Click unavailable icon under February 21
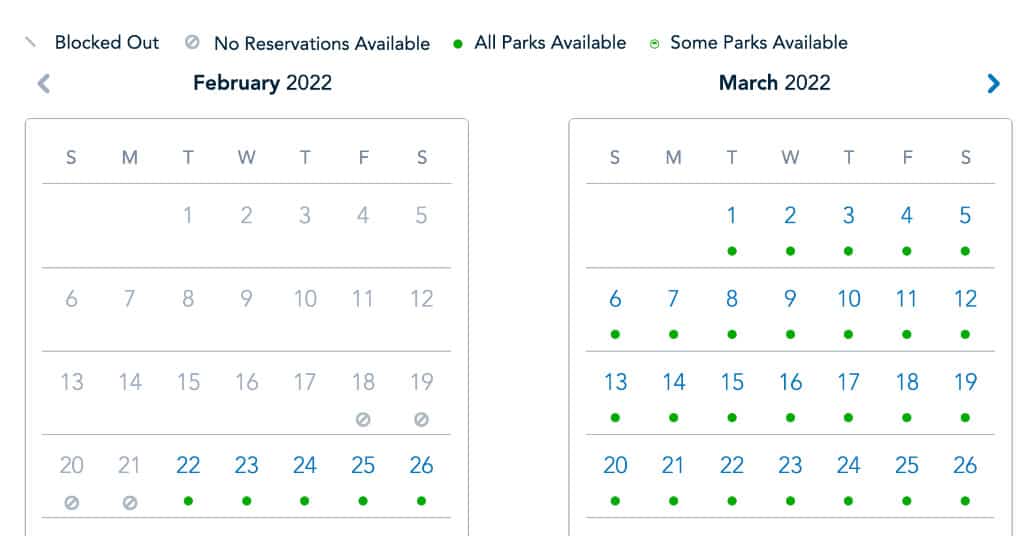The height and width of the screenshot is (538, 1024). point(130,503)
